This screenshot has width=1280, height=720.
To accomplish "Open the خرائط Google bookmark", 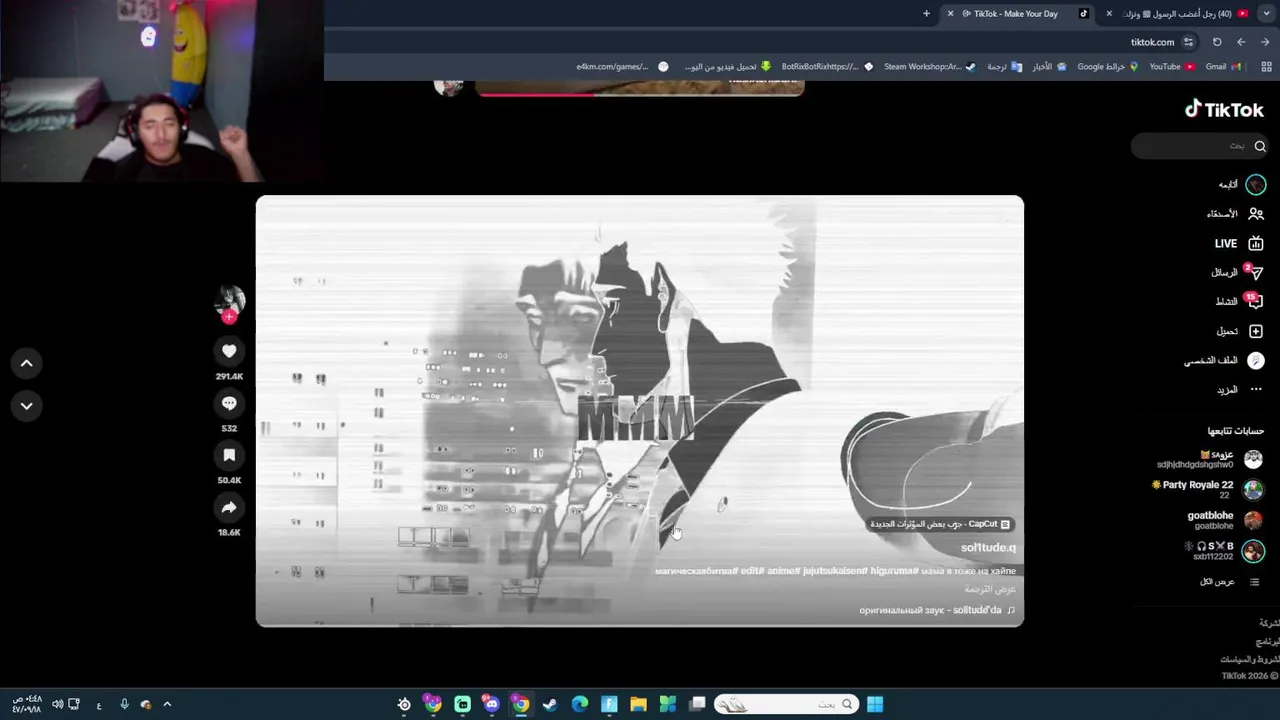I will [x=1108, y=67].
